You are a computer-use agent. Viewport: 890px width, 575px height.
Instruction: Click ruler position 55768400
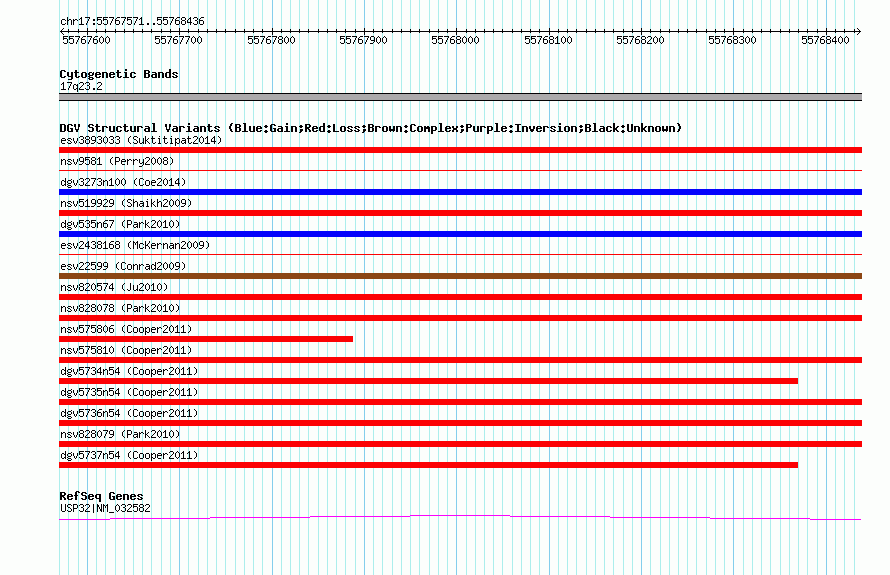[825, 40]
